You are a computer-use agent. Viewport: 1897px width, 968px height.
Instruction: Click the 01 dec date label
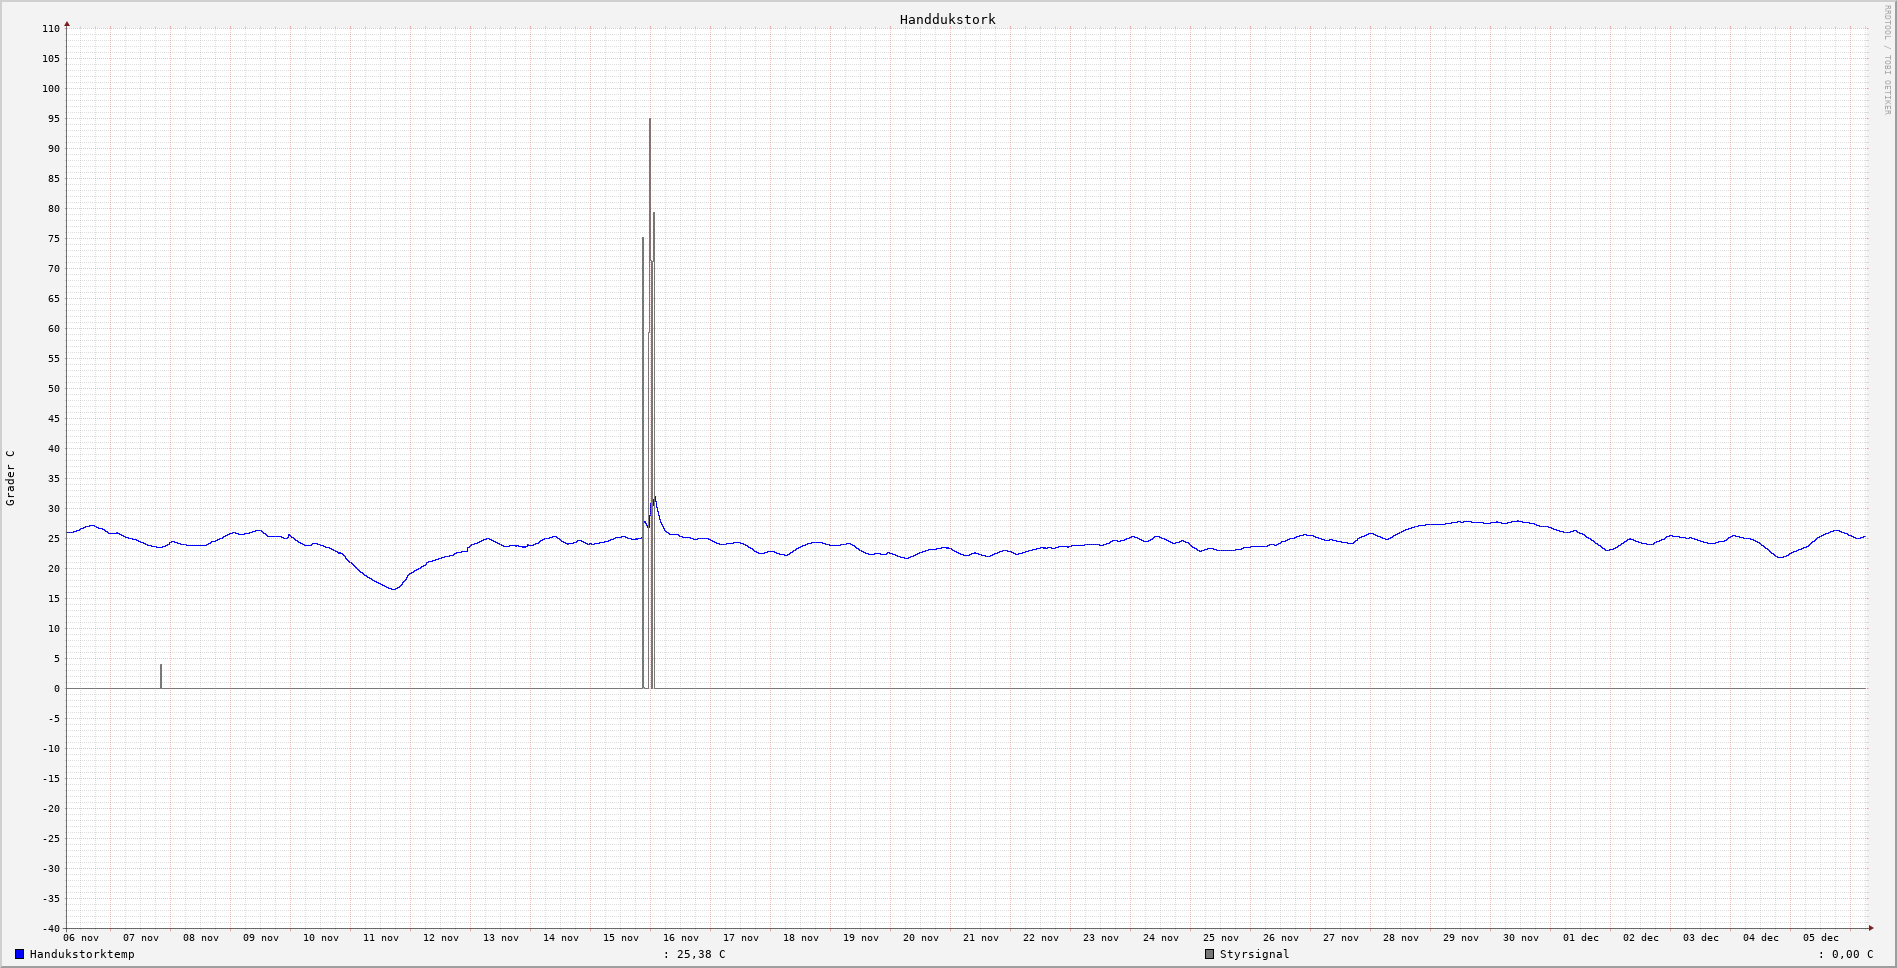(x=1581, y=938)
